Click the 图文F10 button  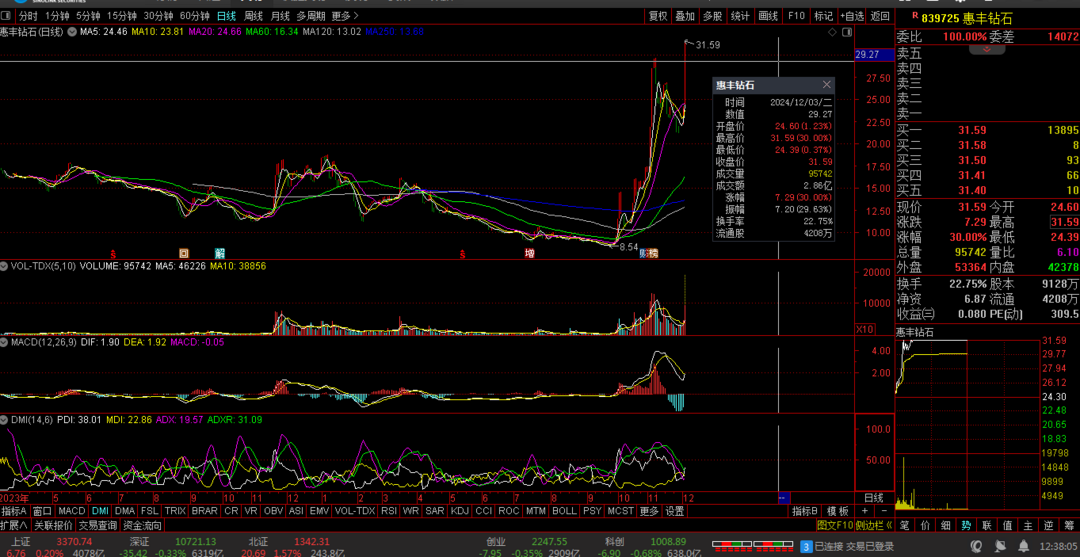point(835,525)
